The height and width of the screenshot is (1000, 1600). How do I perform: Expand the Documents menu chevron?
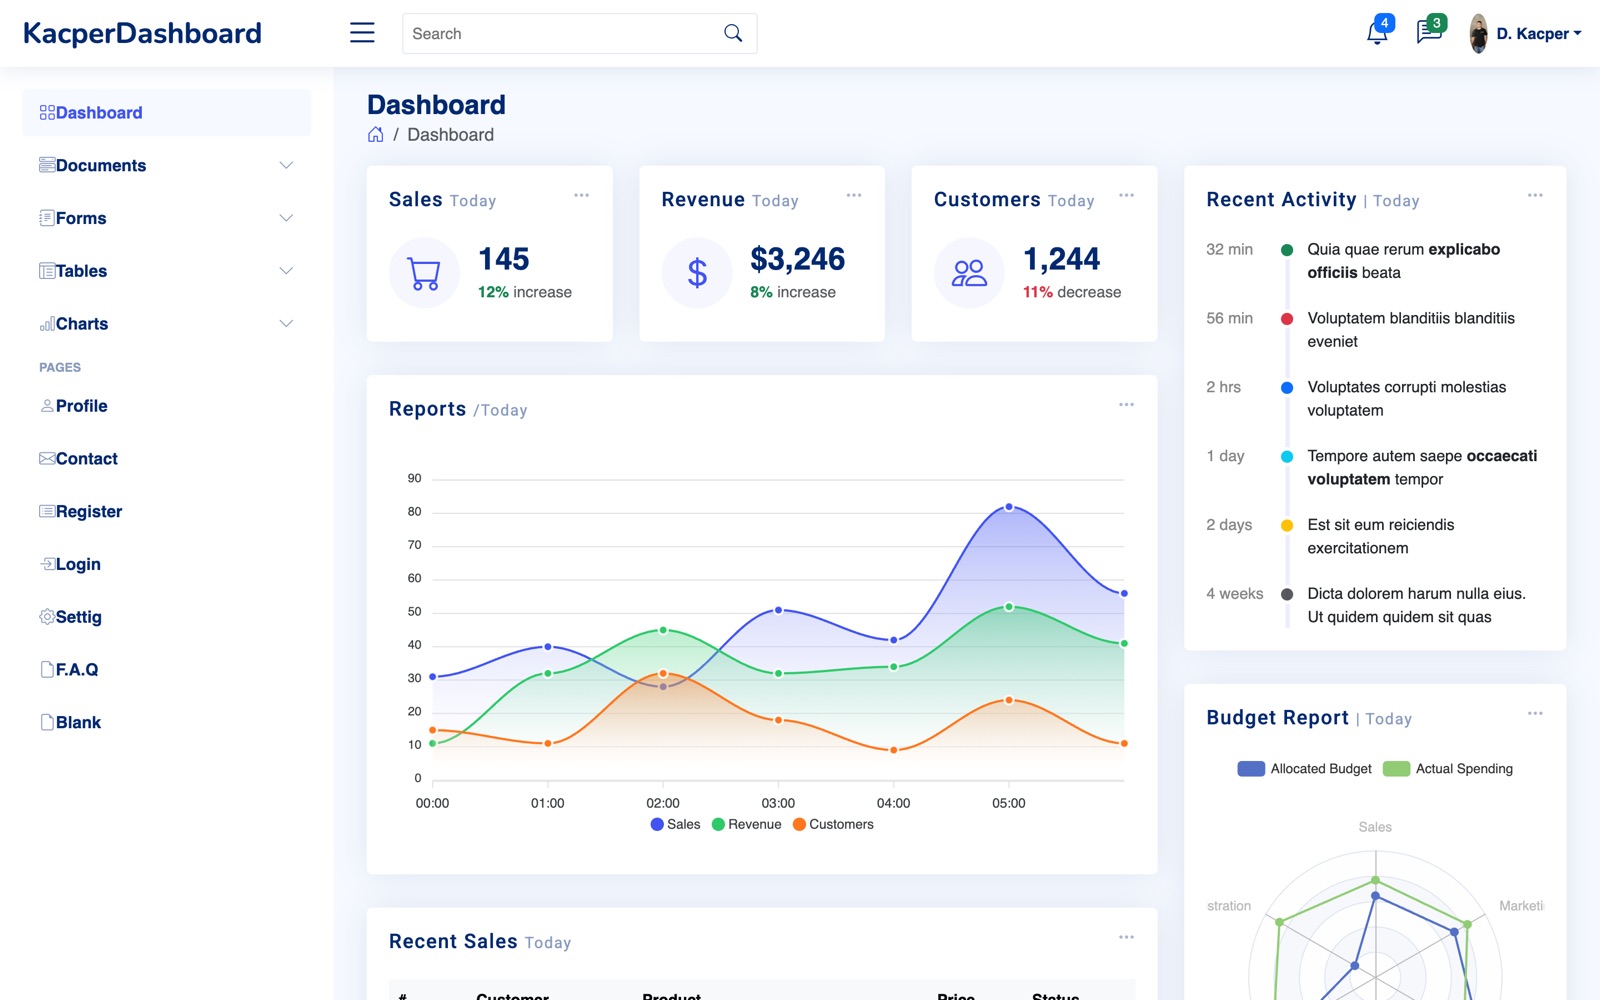(286, 165)
